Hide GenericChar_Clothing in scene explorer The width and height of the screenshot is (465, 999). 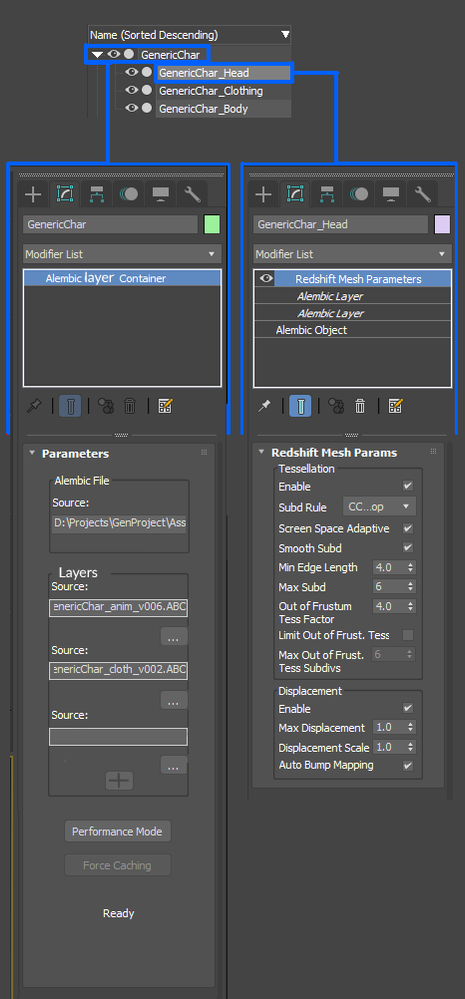(x=132, y=90)
